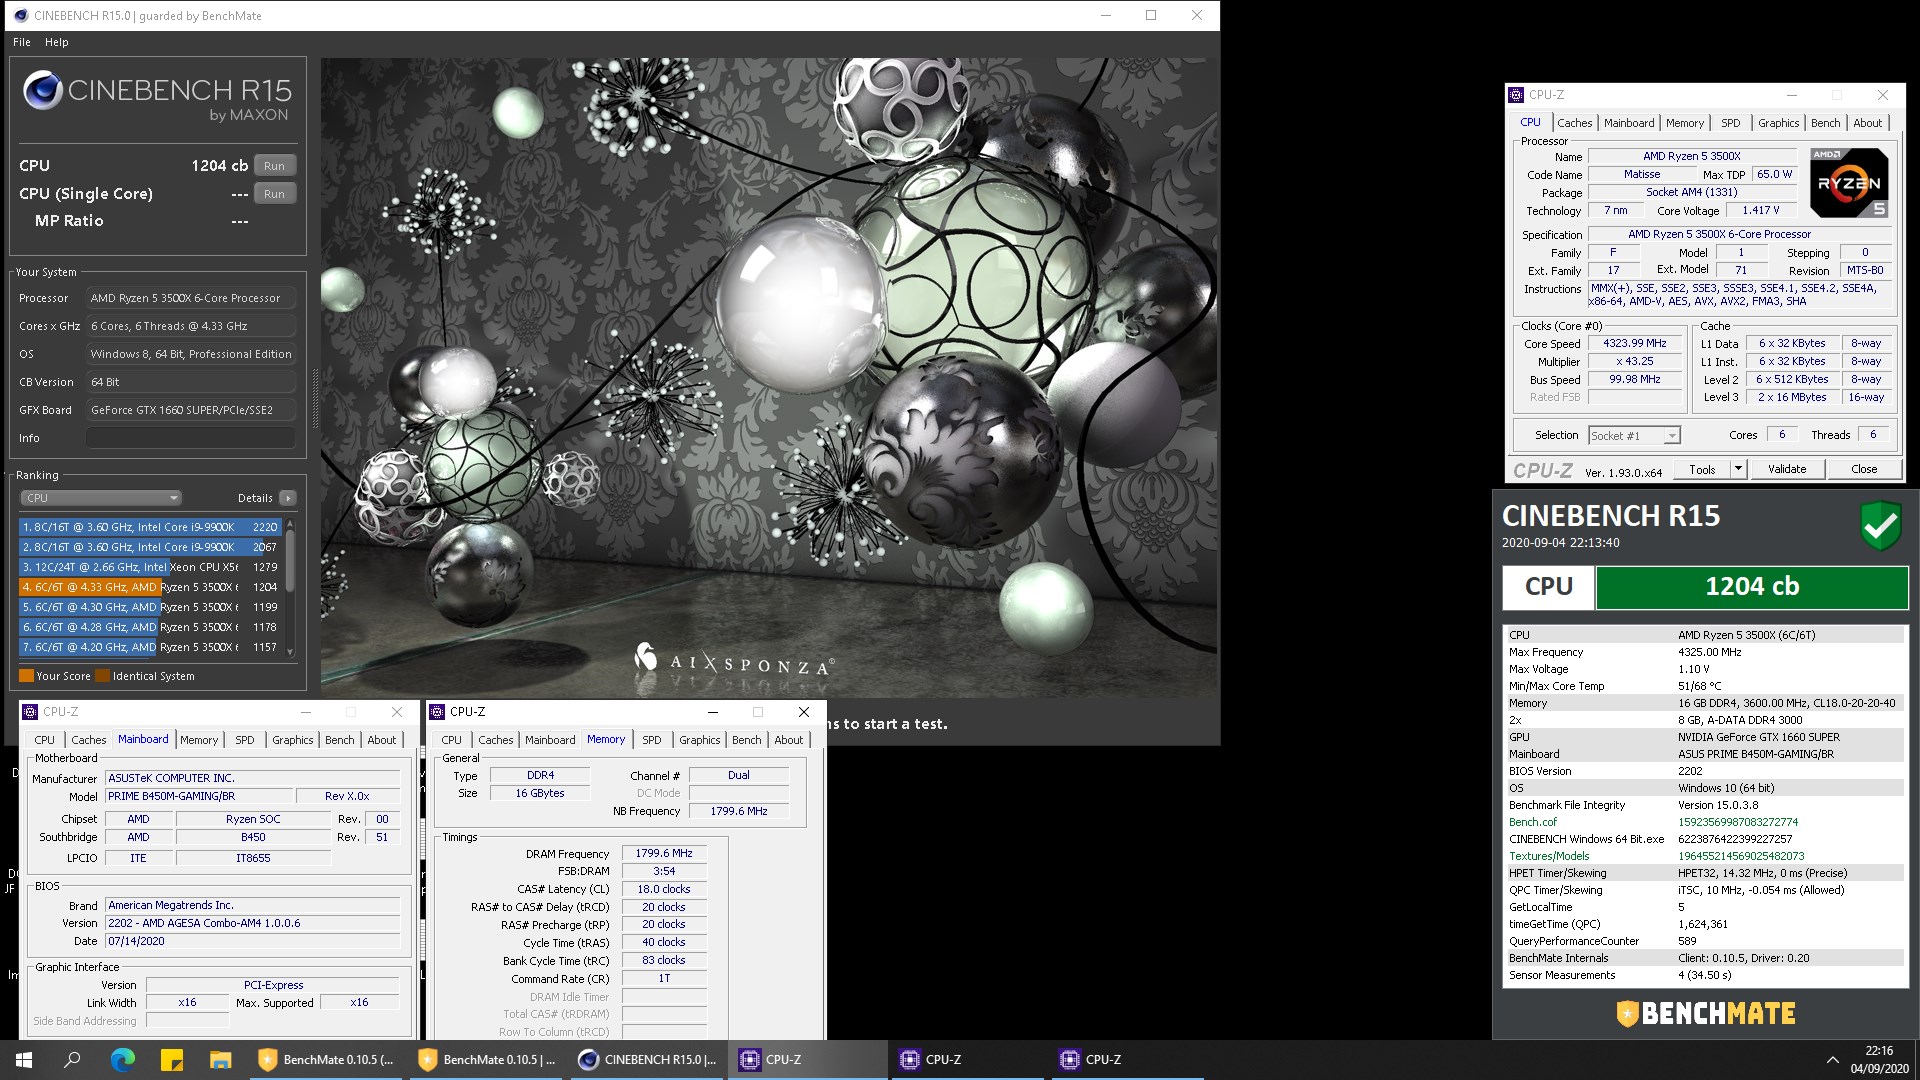This screenshot has width=1920, height=1080.
Task: Show hidden system tray icons
Action: pyautogui.click(x=1832, y=1060)
